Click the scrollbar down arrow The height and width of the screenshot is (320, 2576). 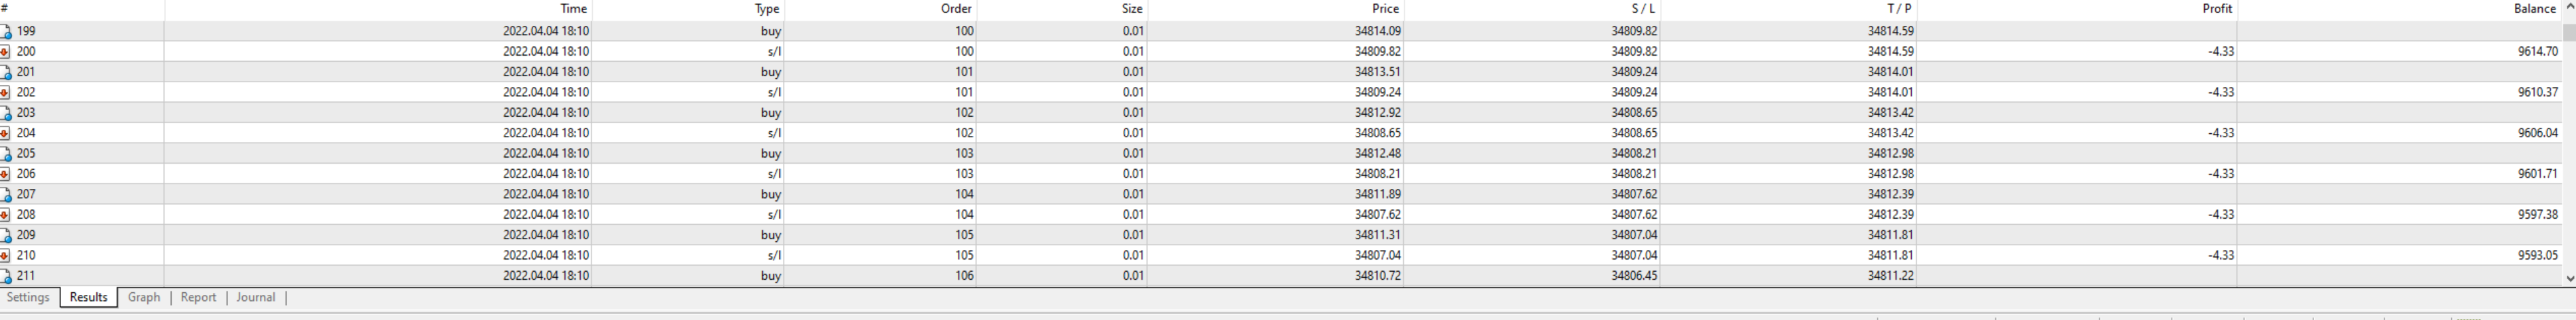pos(2569,279)
